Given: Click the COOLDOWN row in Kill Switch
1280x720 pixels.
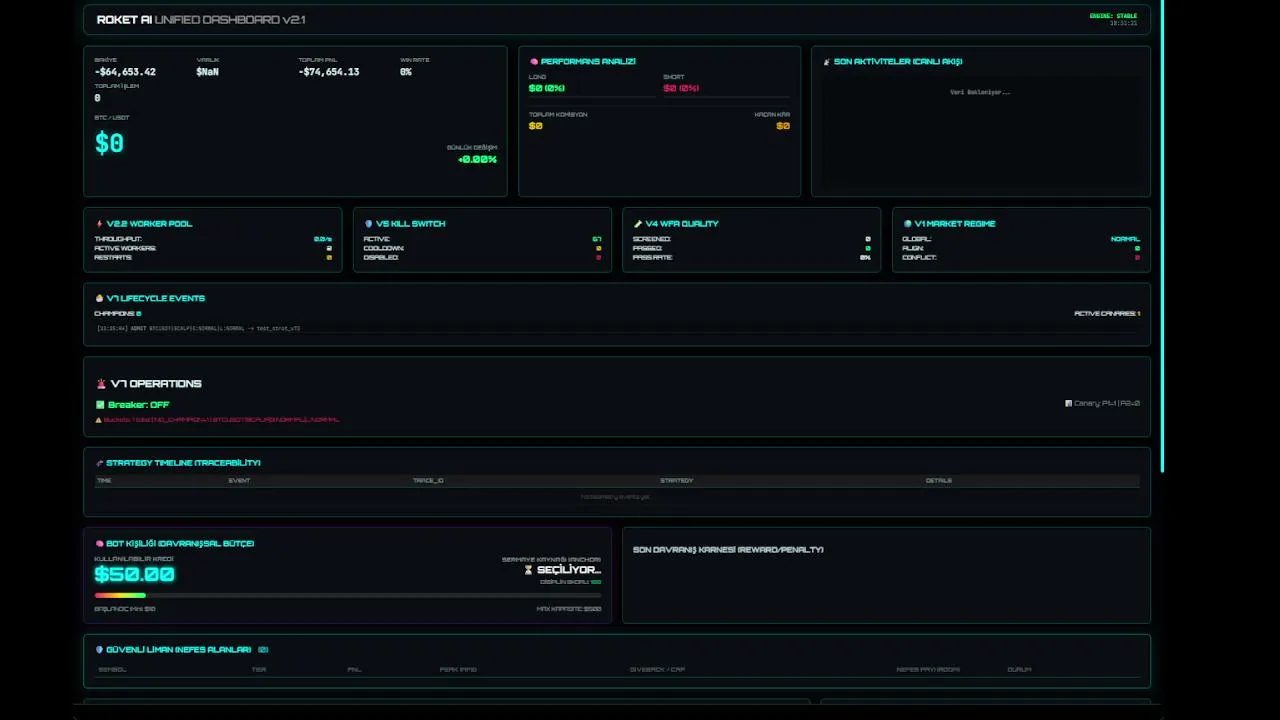Looking at the screenshot, I should tap(482, 248).
